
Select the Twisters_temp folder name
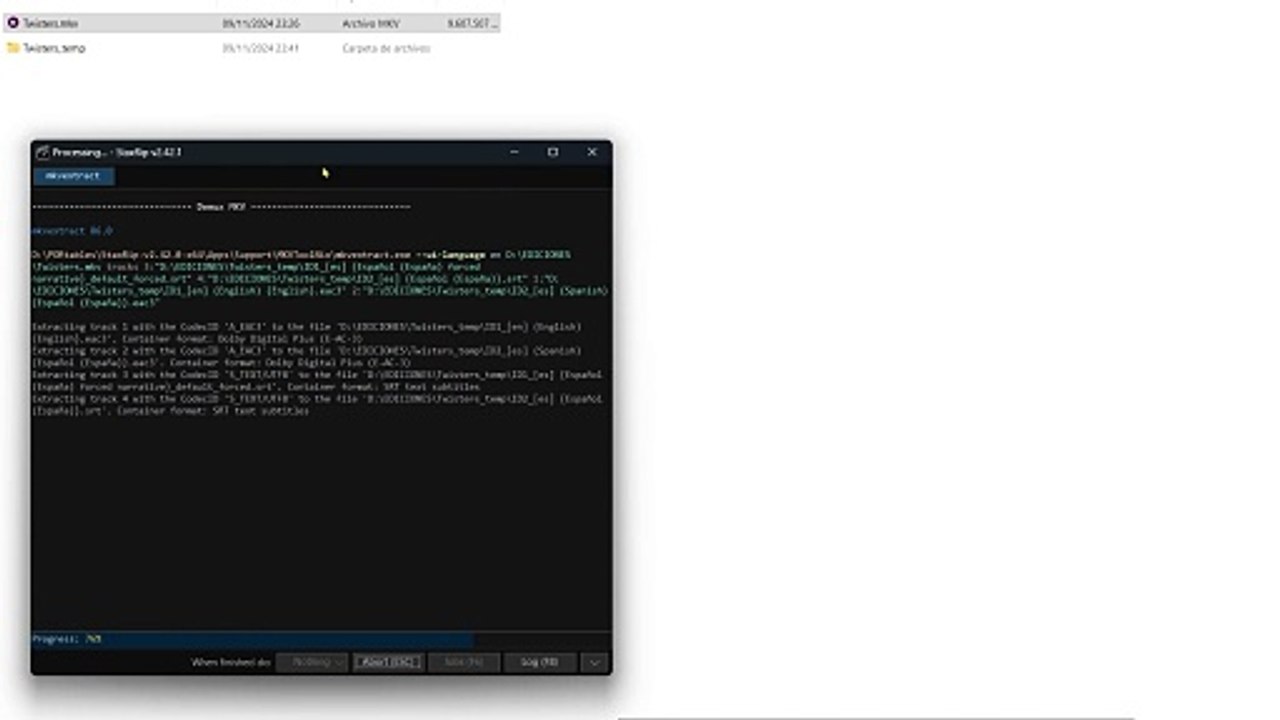tap(55, 48)
